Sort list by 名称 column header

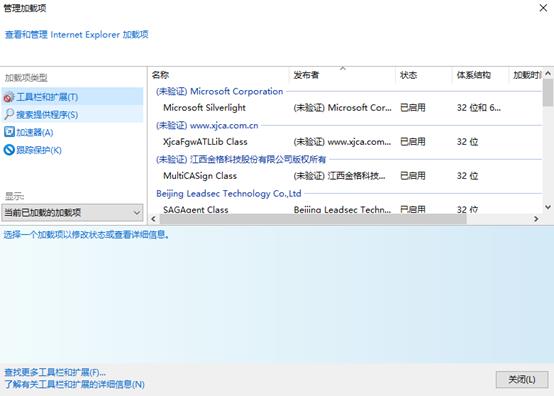(219, 75)
